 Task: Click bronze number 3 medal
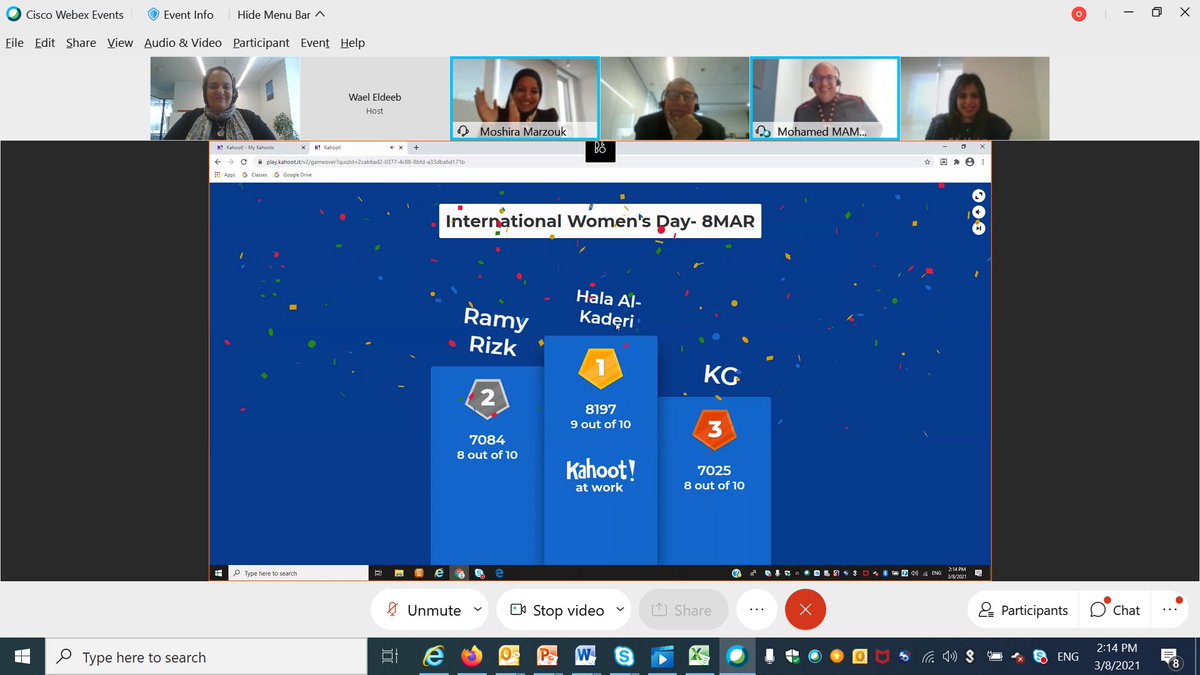(x=714, y=430)
